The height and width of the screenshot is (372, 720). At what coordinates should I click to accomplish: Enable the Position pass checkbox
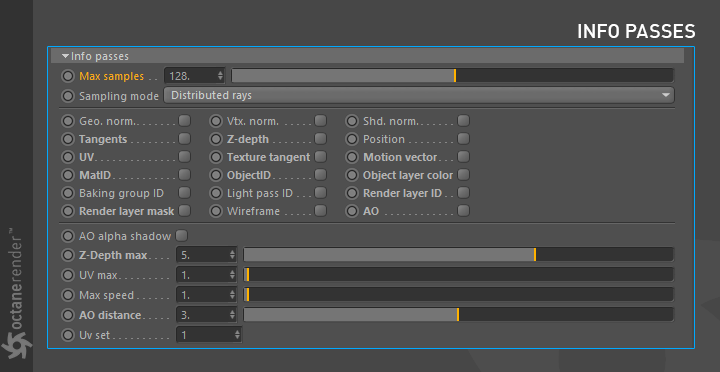(463, 139)
